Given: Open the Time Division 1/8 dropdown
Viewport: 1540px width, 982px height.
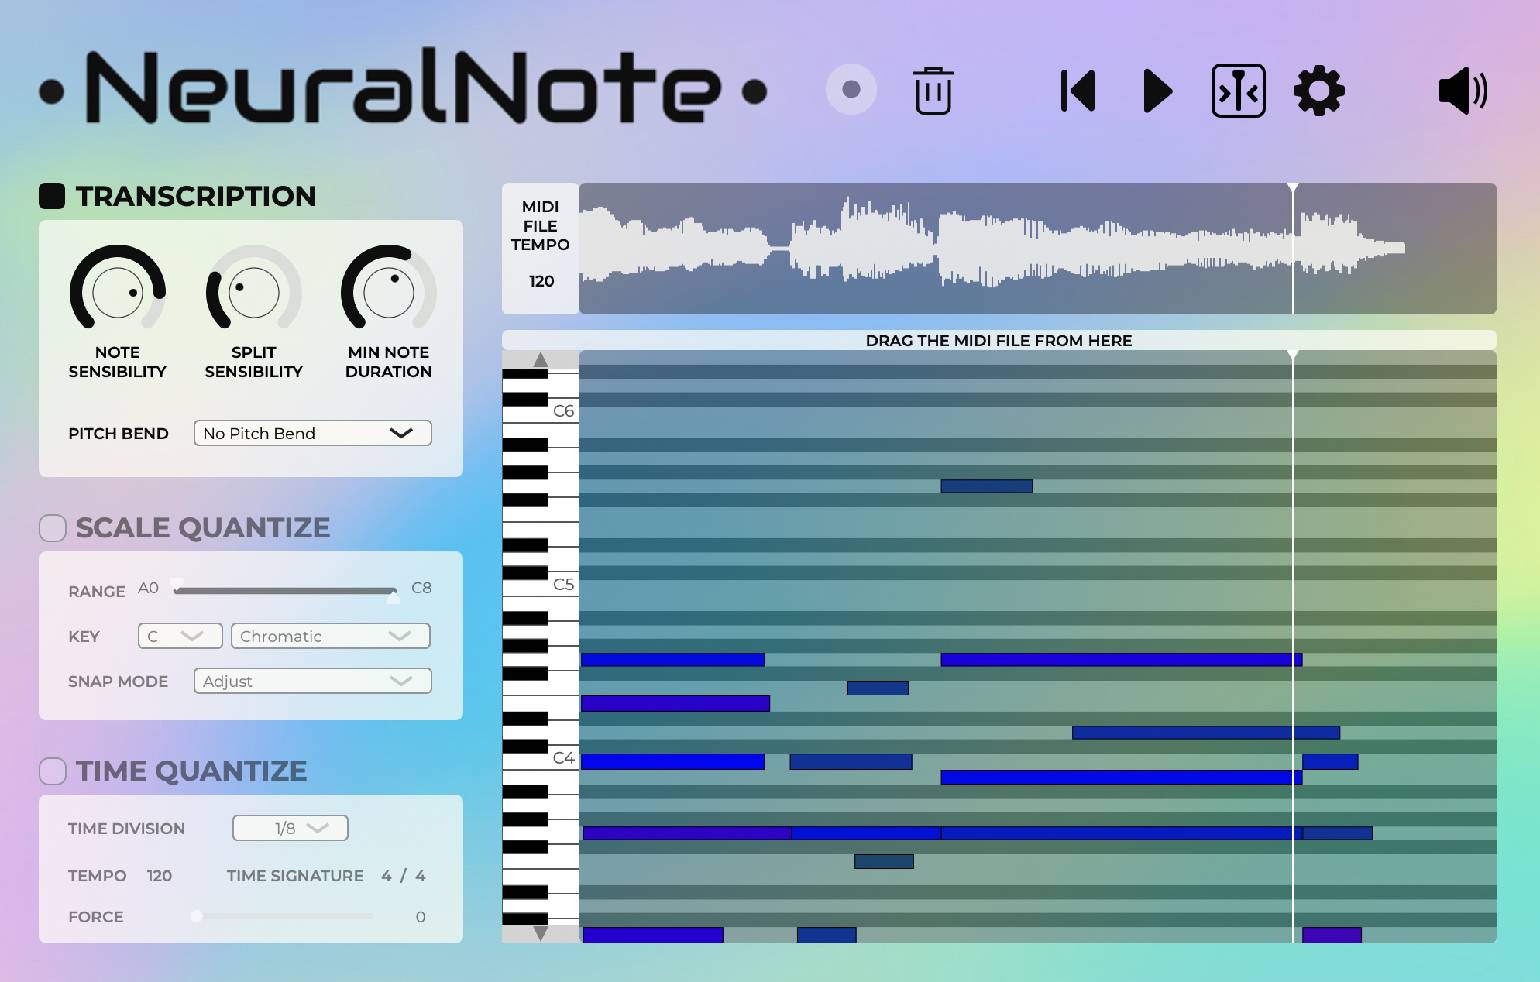Looking at the screenshot, I should pos(290,828).
